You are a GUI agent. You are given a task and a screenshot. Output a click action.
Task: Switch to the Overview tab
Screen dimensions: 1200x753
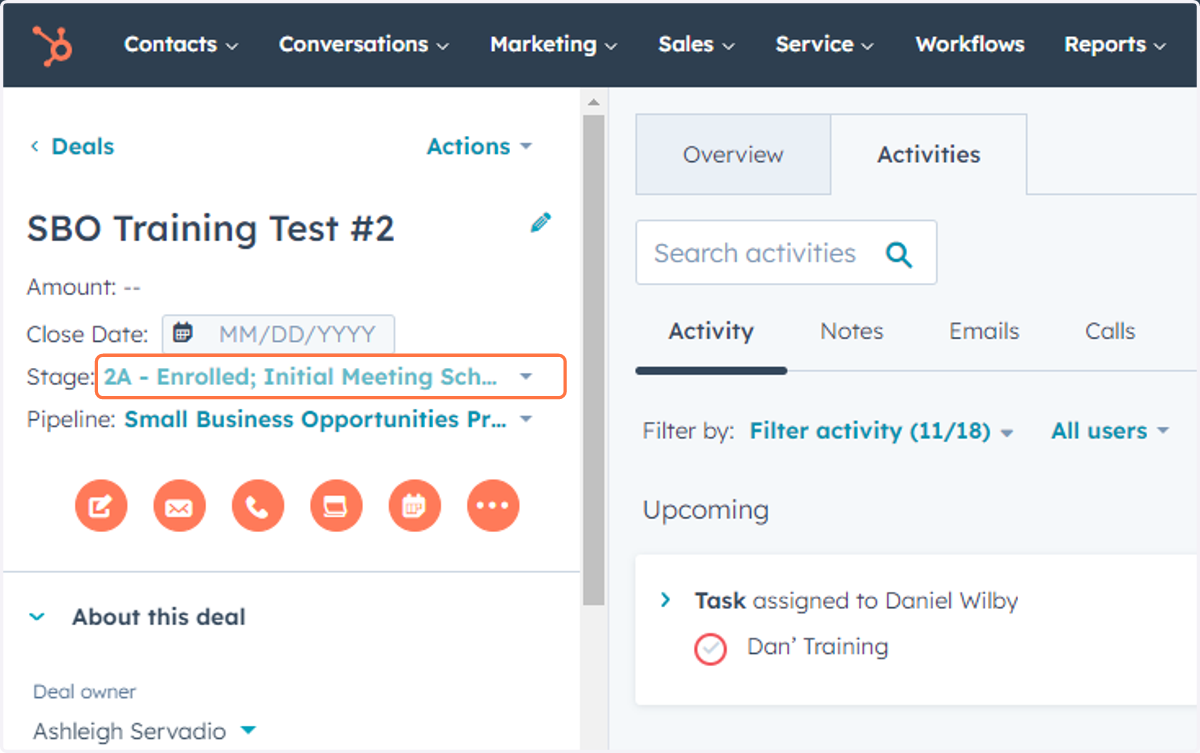(733, 155)
